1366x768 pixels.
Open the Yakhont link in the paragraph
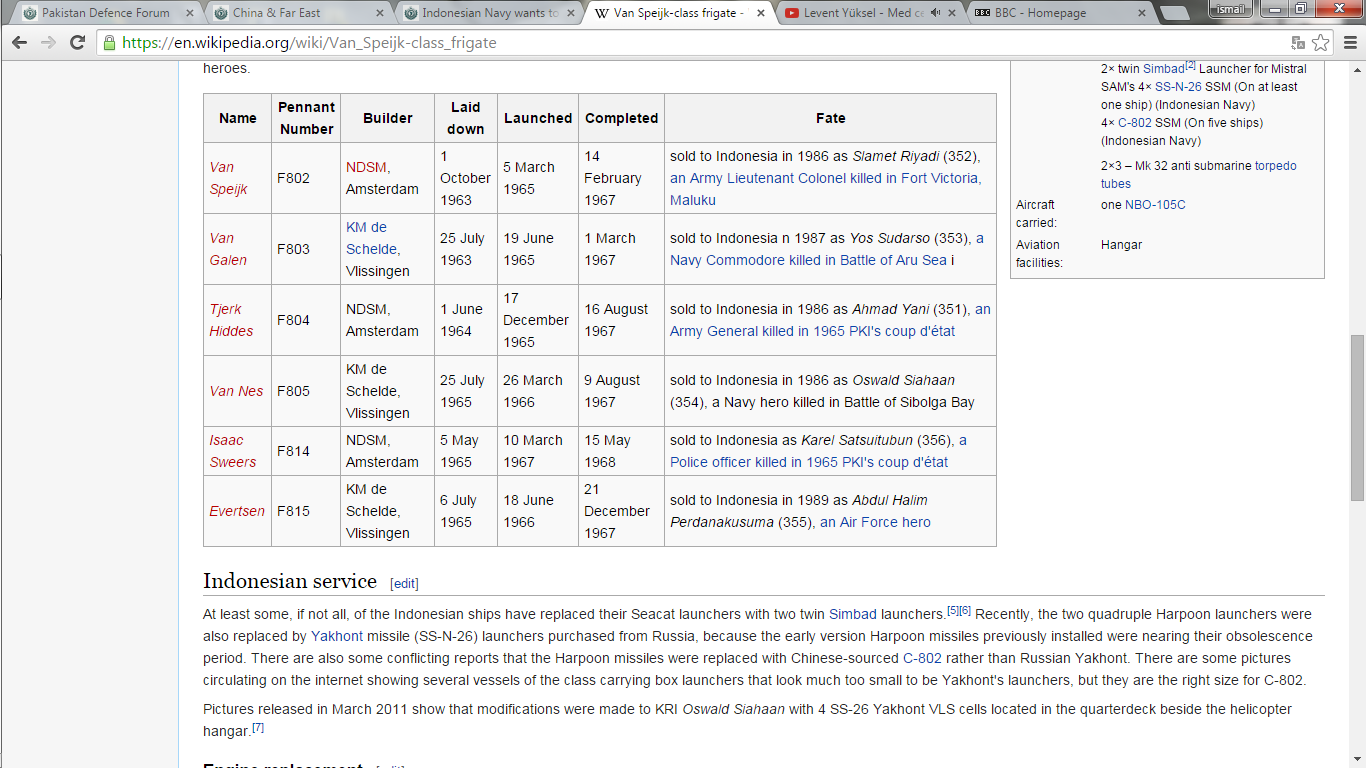(335, 636)
